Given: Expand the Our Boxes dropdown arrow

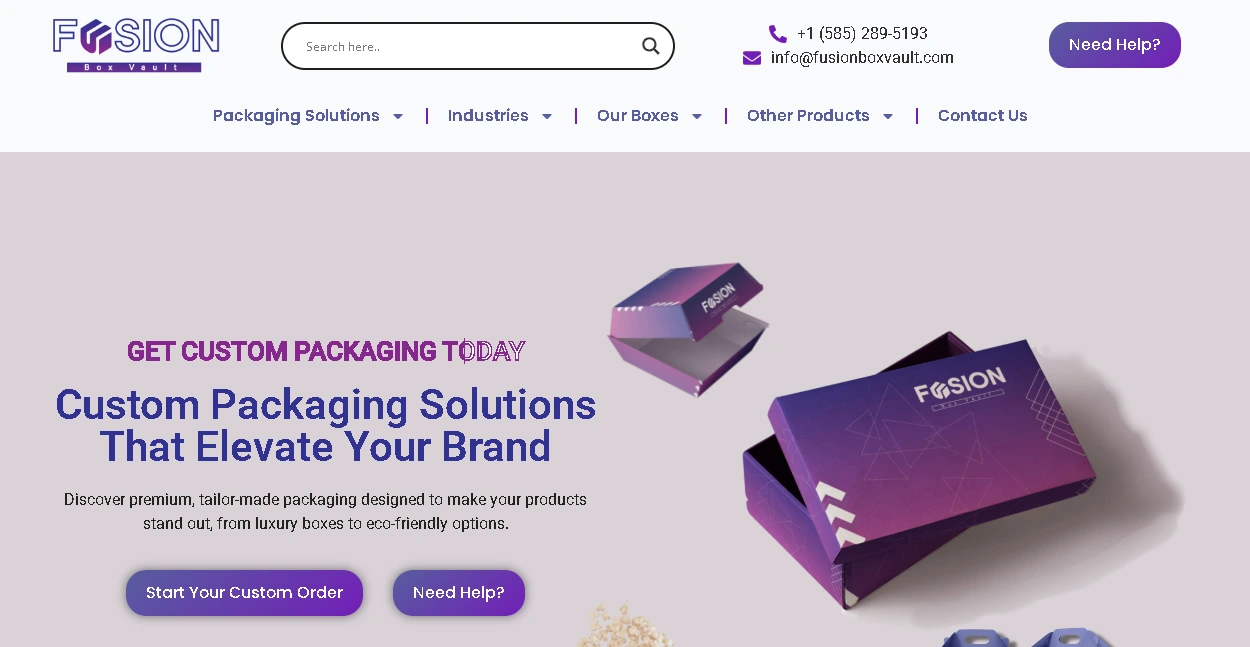Looking at the screenshot, I should pyautogui.click(x=697, y=116).
